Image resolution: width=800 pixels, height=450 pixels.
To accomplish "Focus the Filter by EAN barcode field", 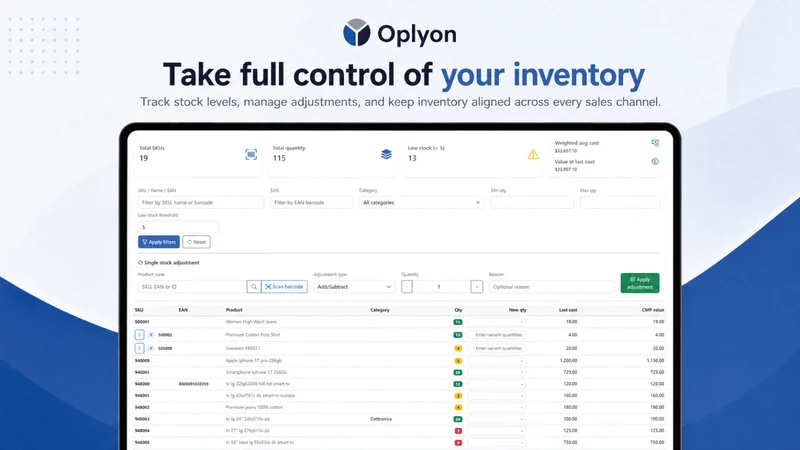I will tap(311, 203).
